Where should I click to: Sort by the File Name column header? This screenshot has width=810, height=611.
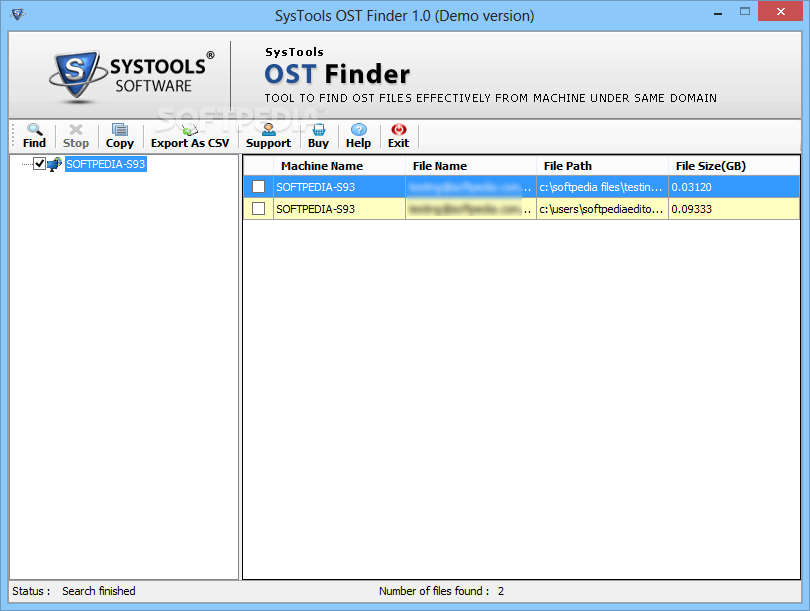pyautogui.click(x=471, y=166)
